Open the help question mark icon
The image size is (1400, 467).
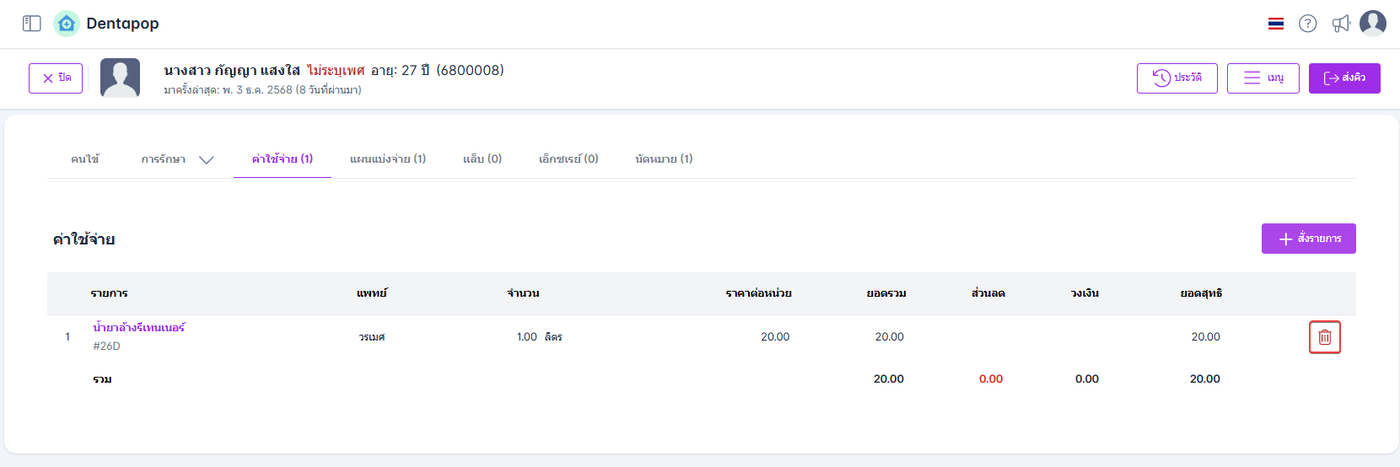pyautogui.click(x=1308, y=23)
